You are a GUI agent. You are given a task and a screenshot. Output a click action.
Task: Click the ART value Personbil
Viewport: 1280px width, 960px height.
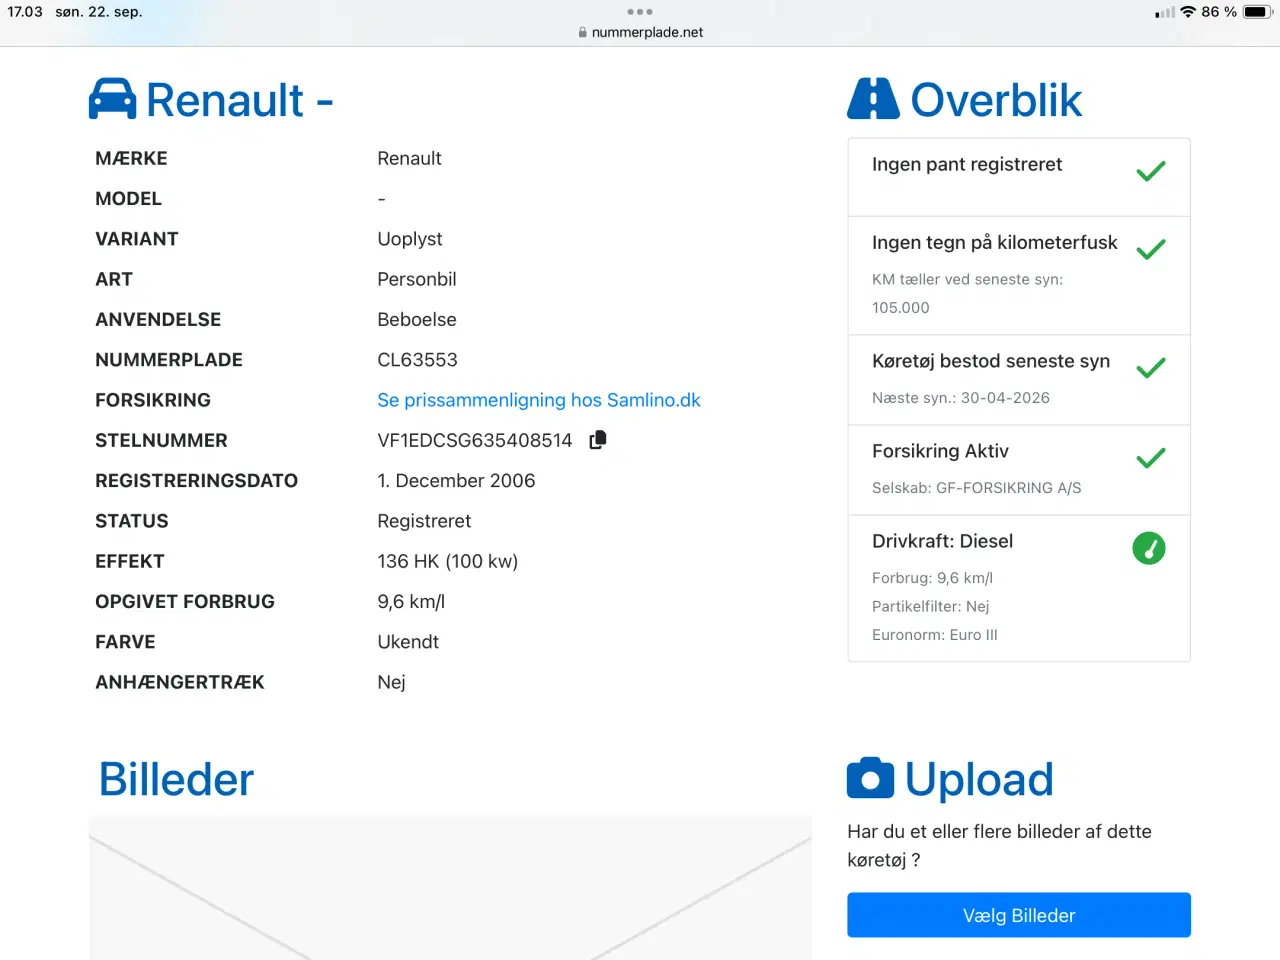click(x=417, y=279)
